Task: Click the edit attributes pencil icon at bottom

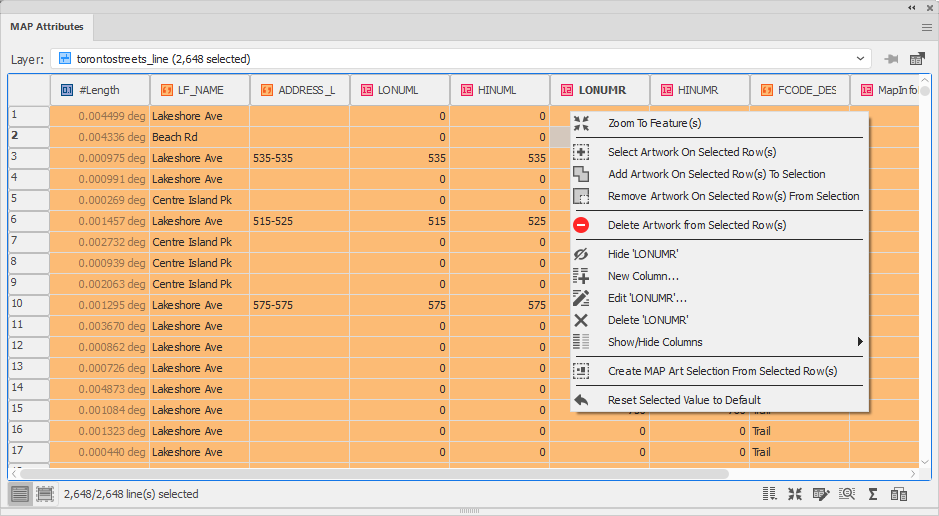Action: click(821, 494)
